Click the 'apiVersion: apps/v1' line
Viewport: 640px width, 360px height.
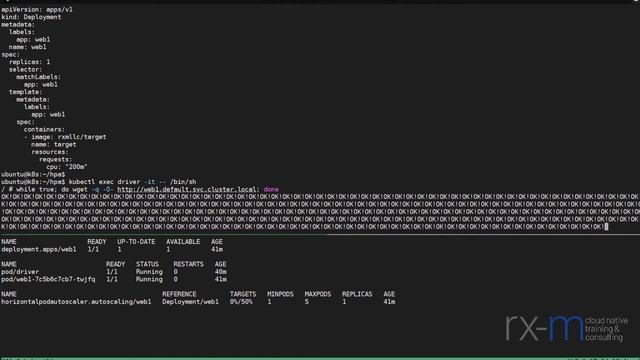click(x=37, y=9)
